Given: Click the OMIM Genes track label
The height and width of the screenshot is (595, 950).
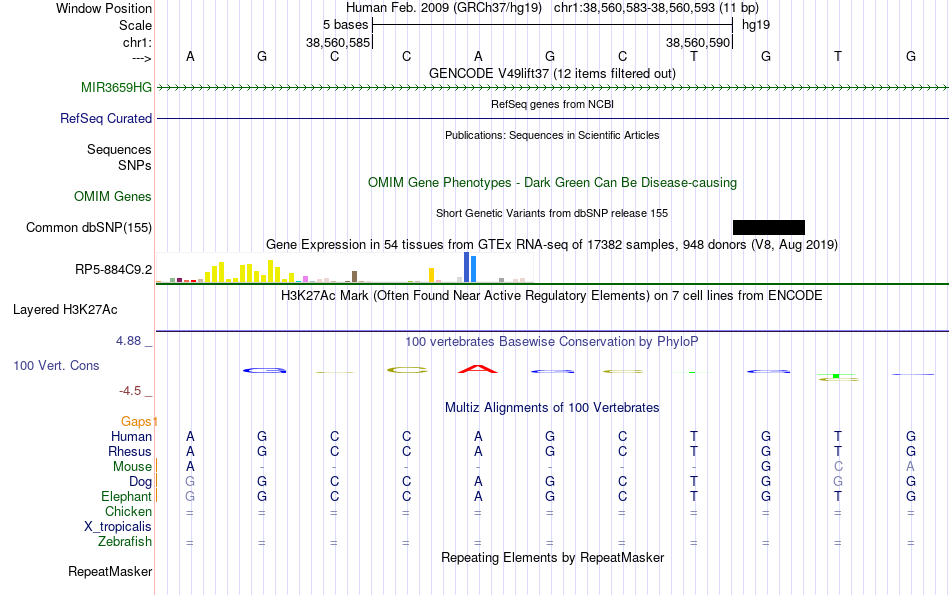Looking at the screenshot, I should [113, 197].
